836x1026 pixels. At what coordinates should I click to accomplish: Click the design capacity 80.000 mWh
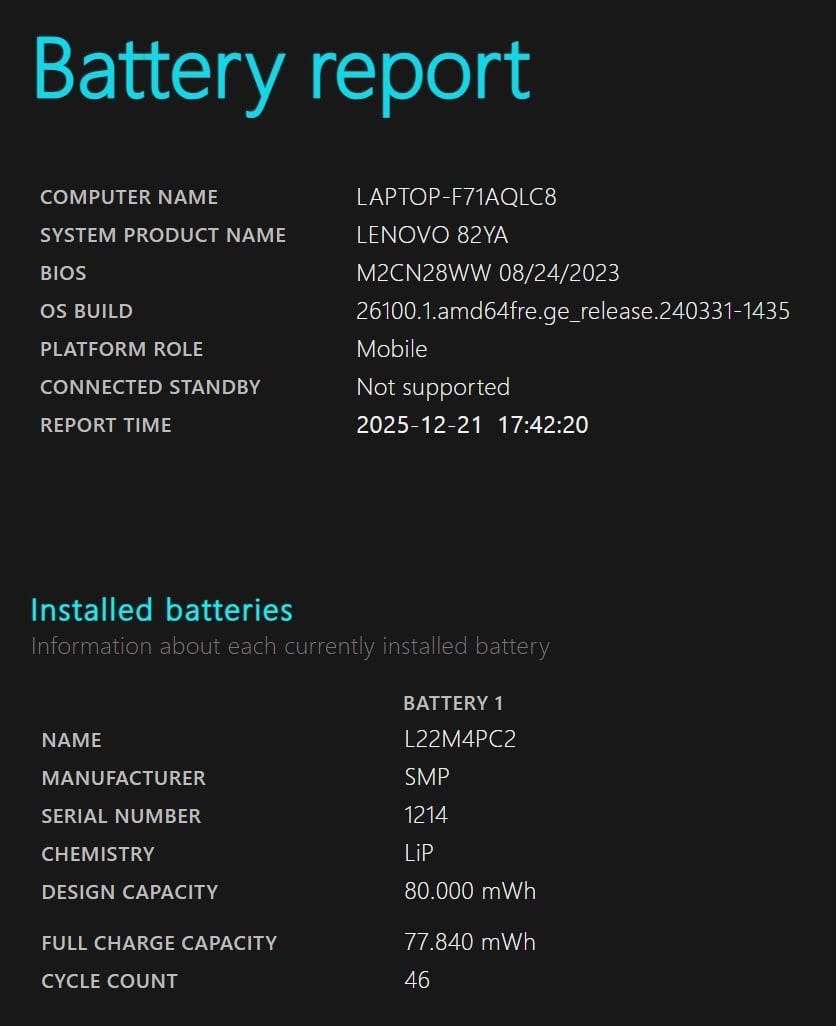(x=470, y=891)
